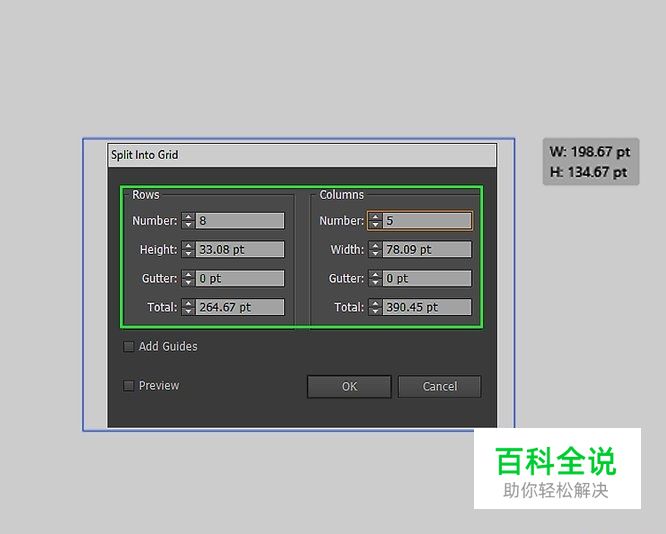This screenshot has width=666, height=534.
Task: Click the Columns Gutter stepper arrows
Action: (375, 279)
